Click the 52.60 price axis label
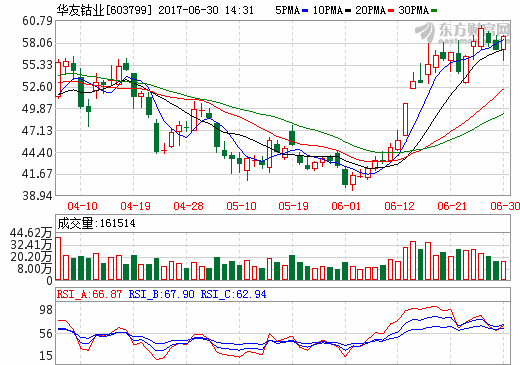This screenshot has width=520, height=365. (37, 87)
